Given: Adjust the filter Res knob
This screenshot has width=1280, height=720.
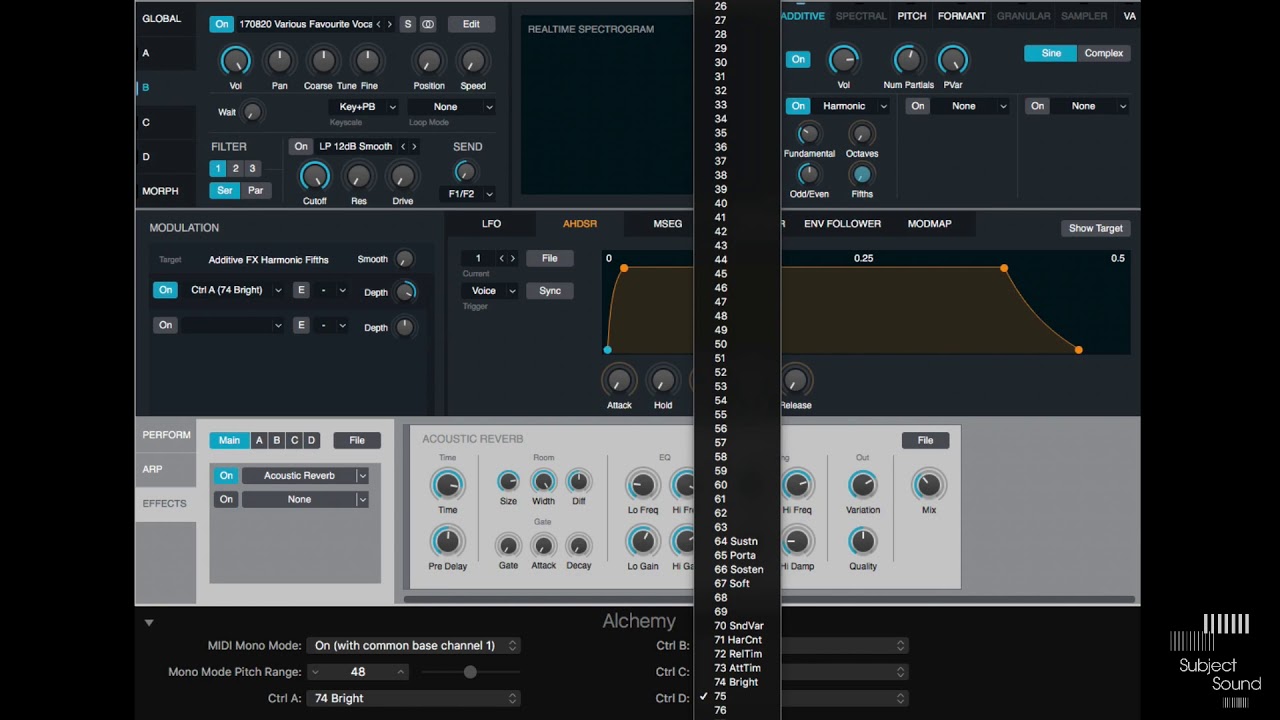Looking at the screenshot, I should [358, 177].
